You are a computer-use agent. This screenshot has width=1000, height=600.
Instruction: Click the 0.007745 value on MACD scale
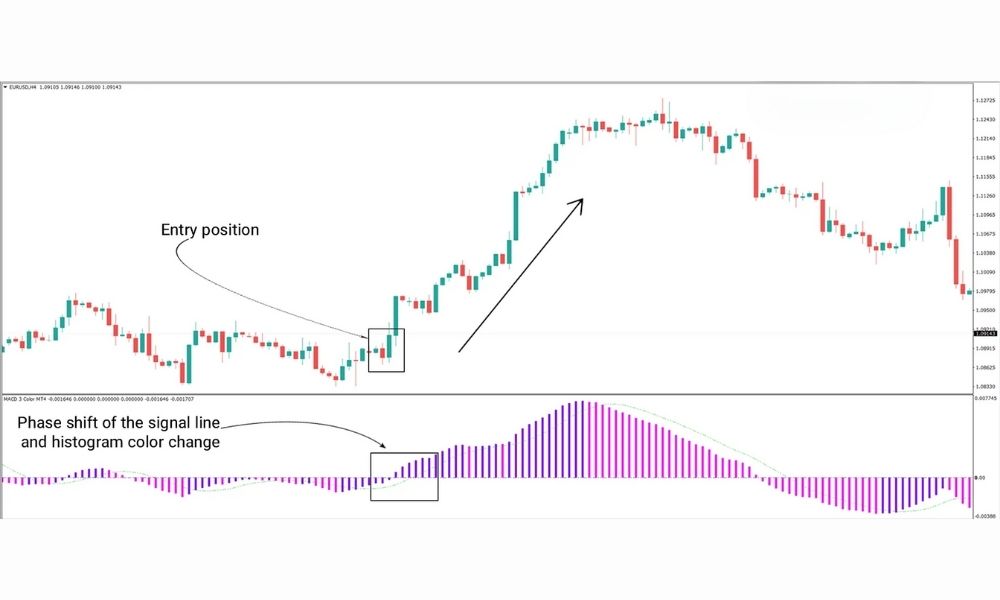984,398
